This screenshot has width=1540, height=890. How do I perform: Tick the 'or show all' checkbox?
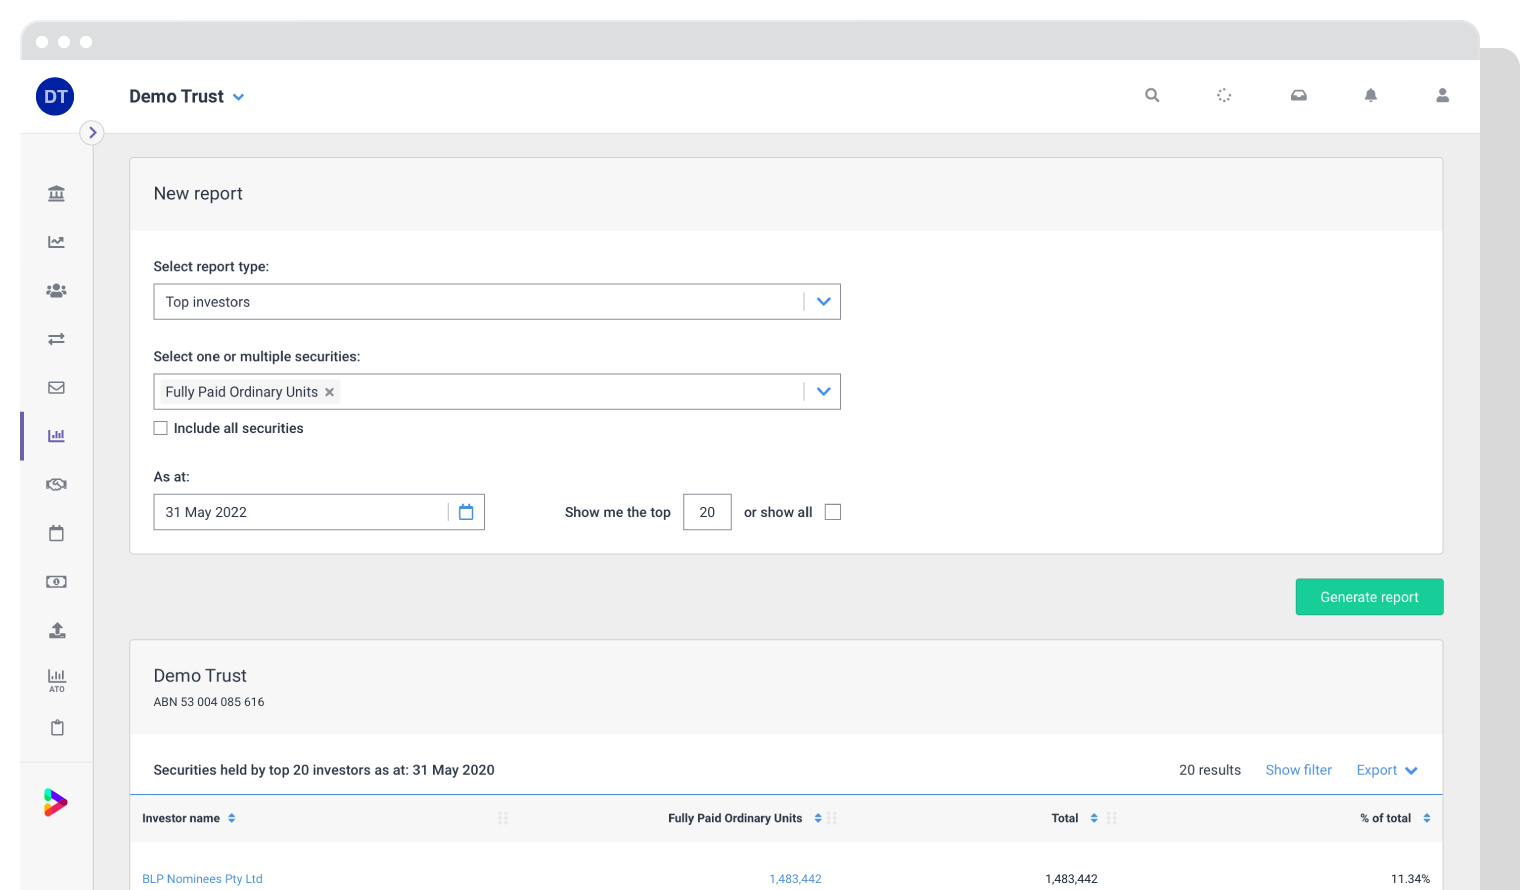click(x=833, y=511)
